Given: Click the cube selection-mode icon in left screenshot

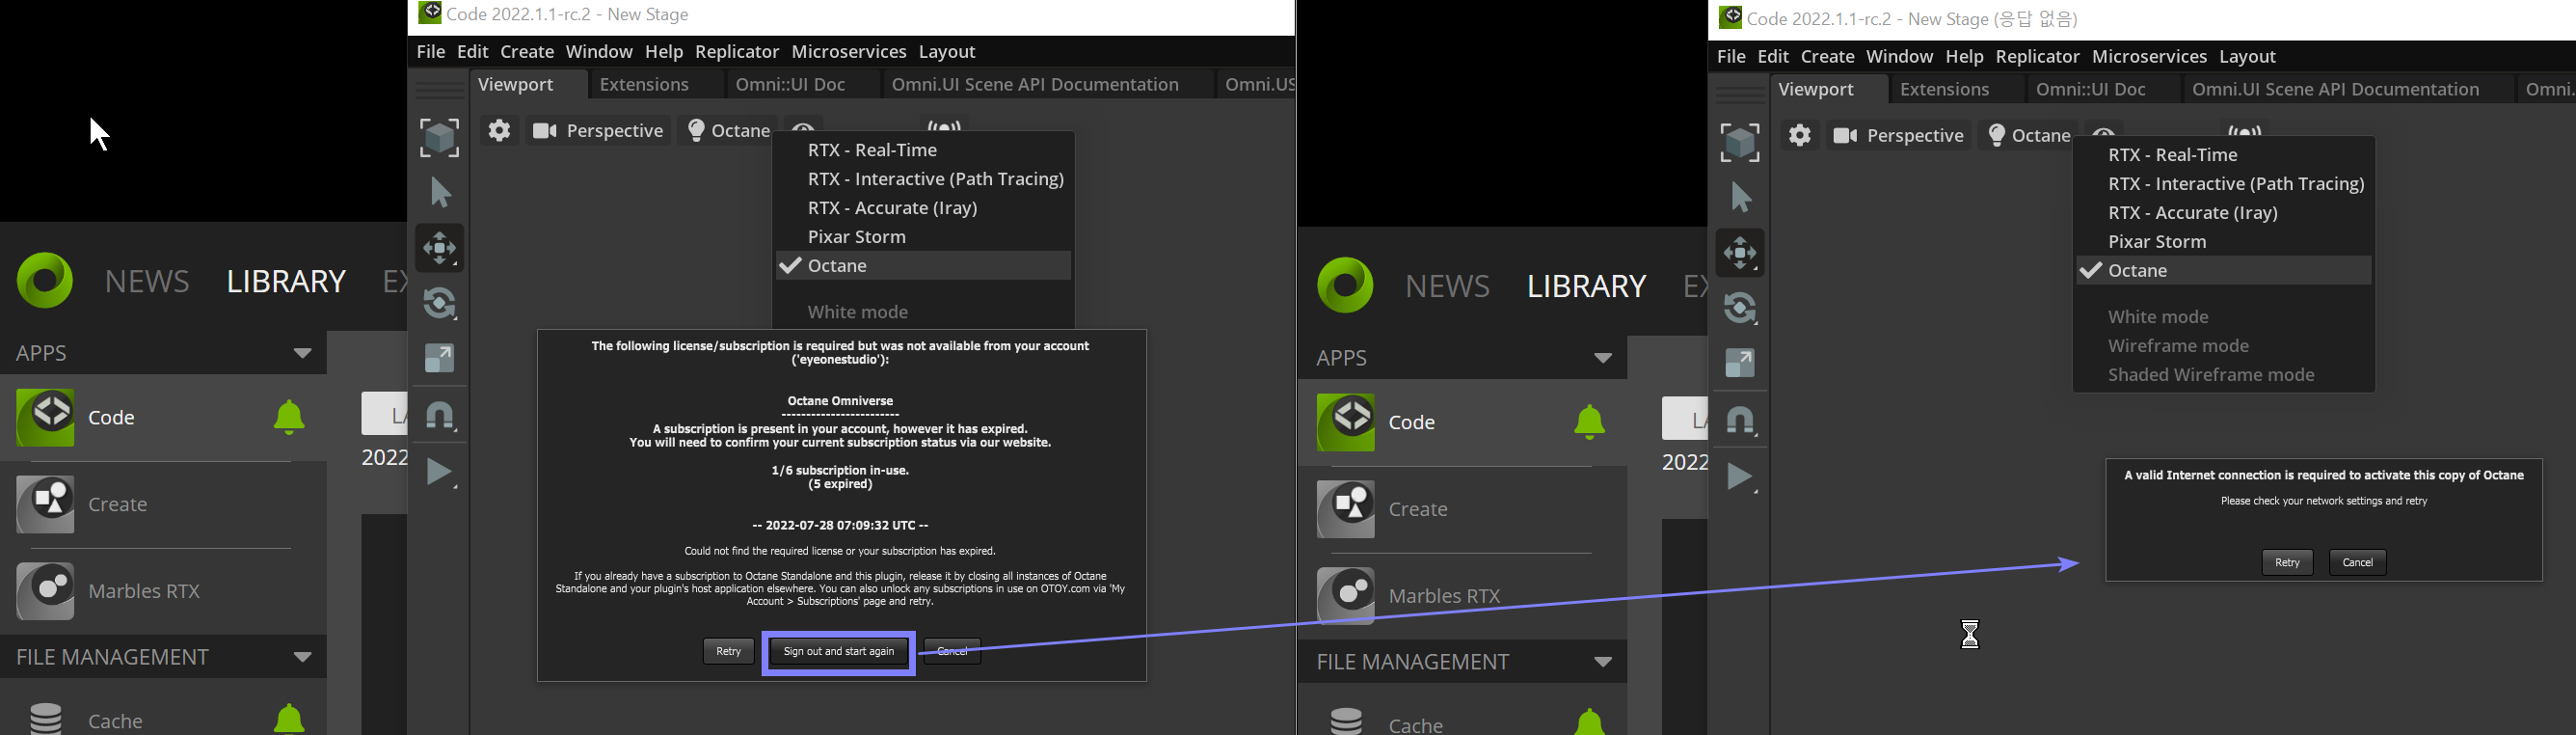Looking at the screenshot, I should point(440,138).
